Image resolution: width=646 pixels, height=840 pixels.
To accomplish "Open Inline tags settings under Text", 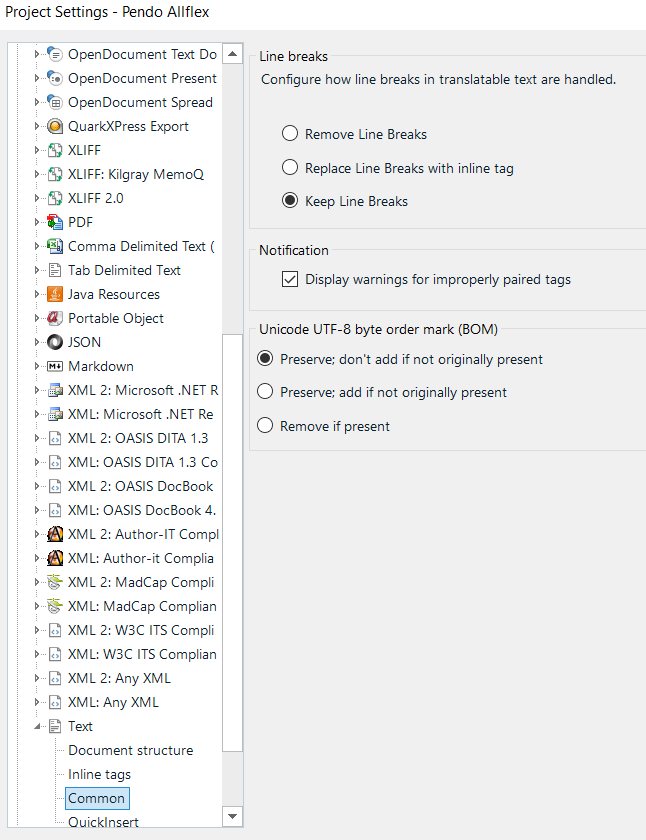I will (x=99, y=775).
